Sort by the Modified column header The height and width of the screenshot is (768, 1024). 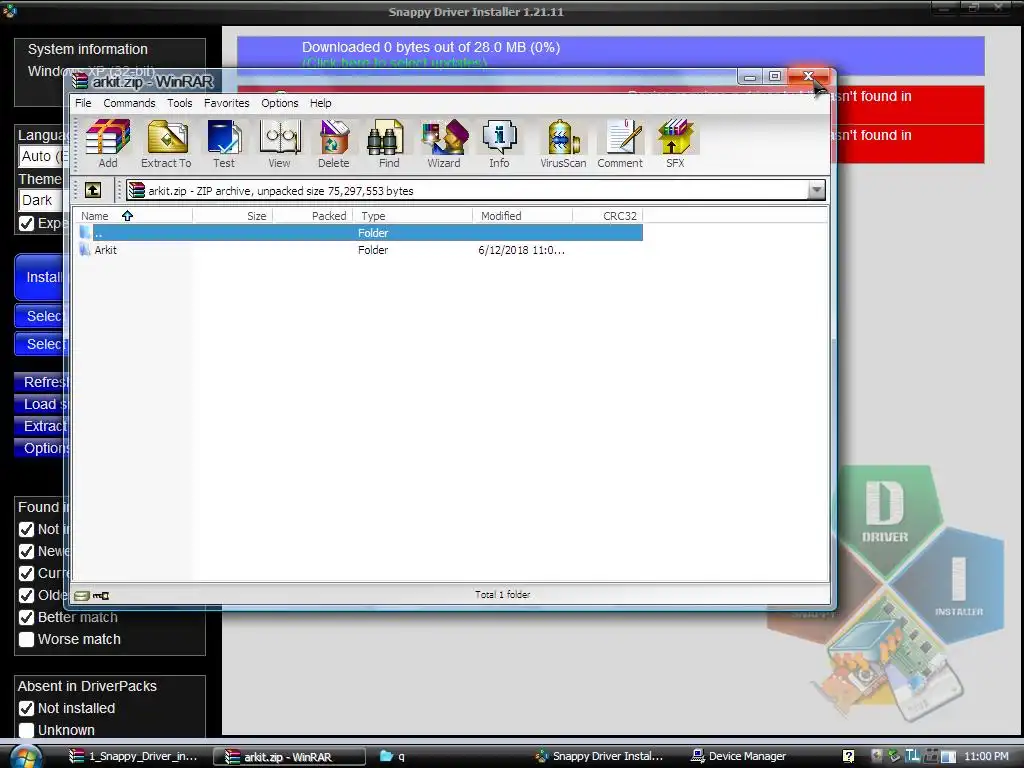(x=522, y=216)
